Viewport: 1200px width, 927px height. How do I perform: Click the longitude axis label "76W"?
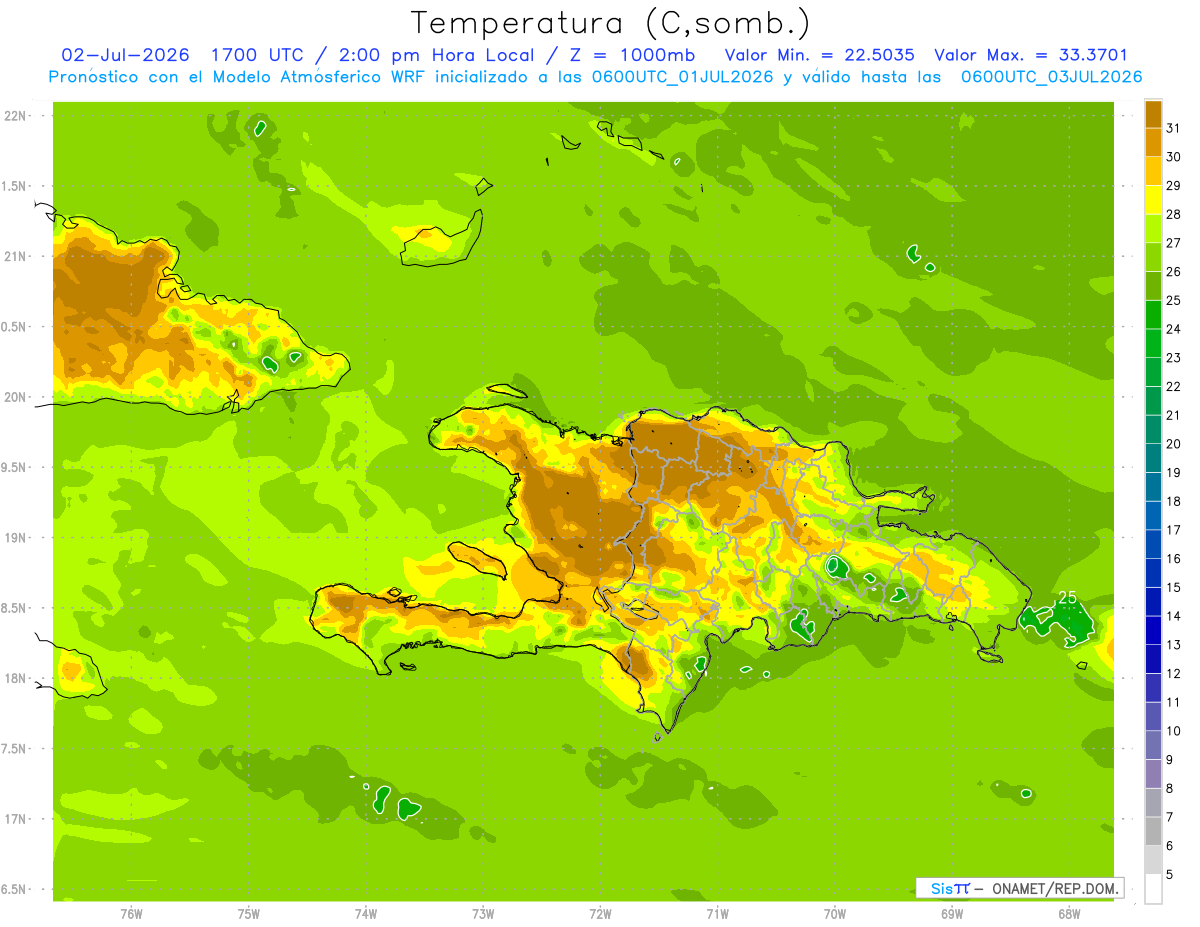click(131, 914)
